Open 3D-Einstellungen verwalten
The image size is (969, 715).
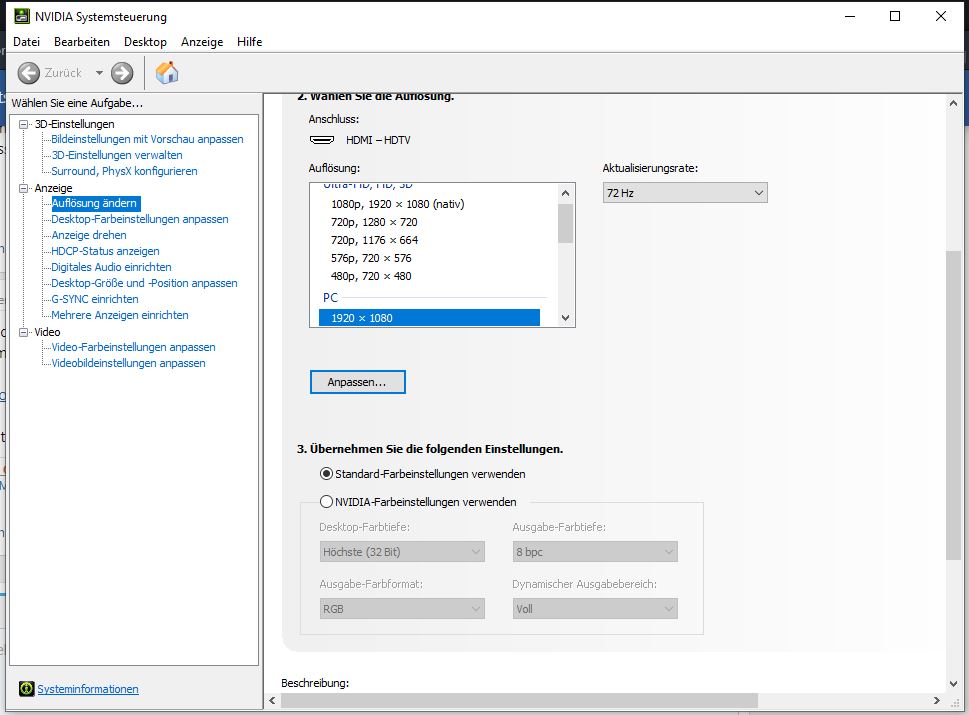tap(117, 155)
